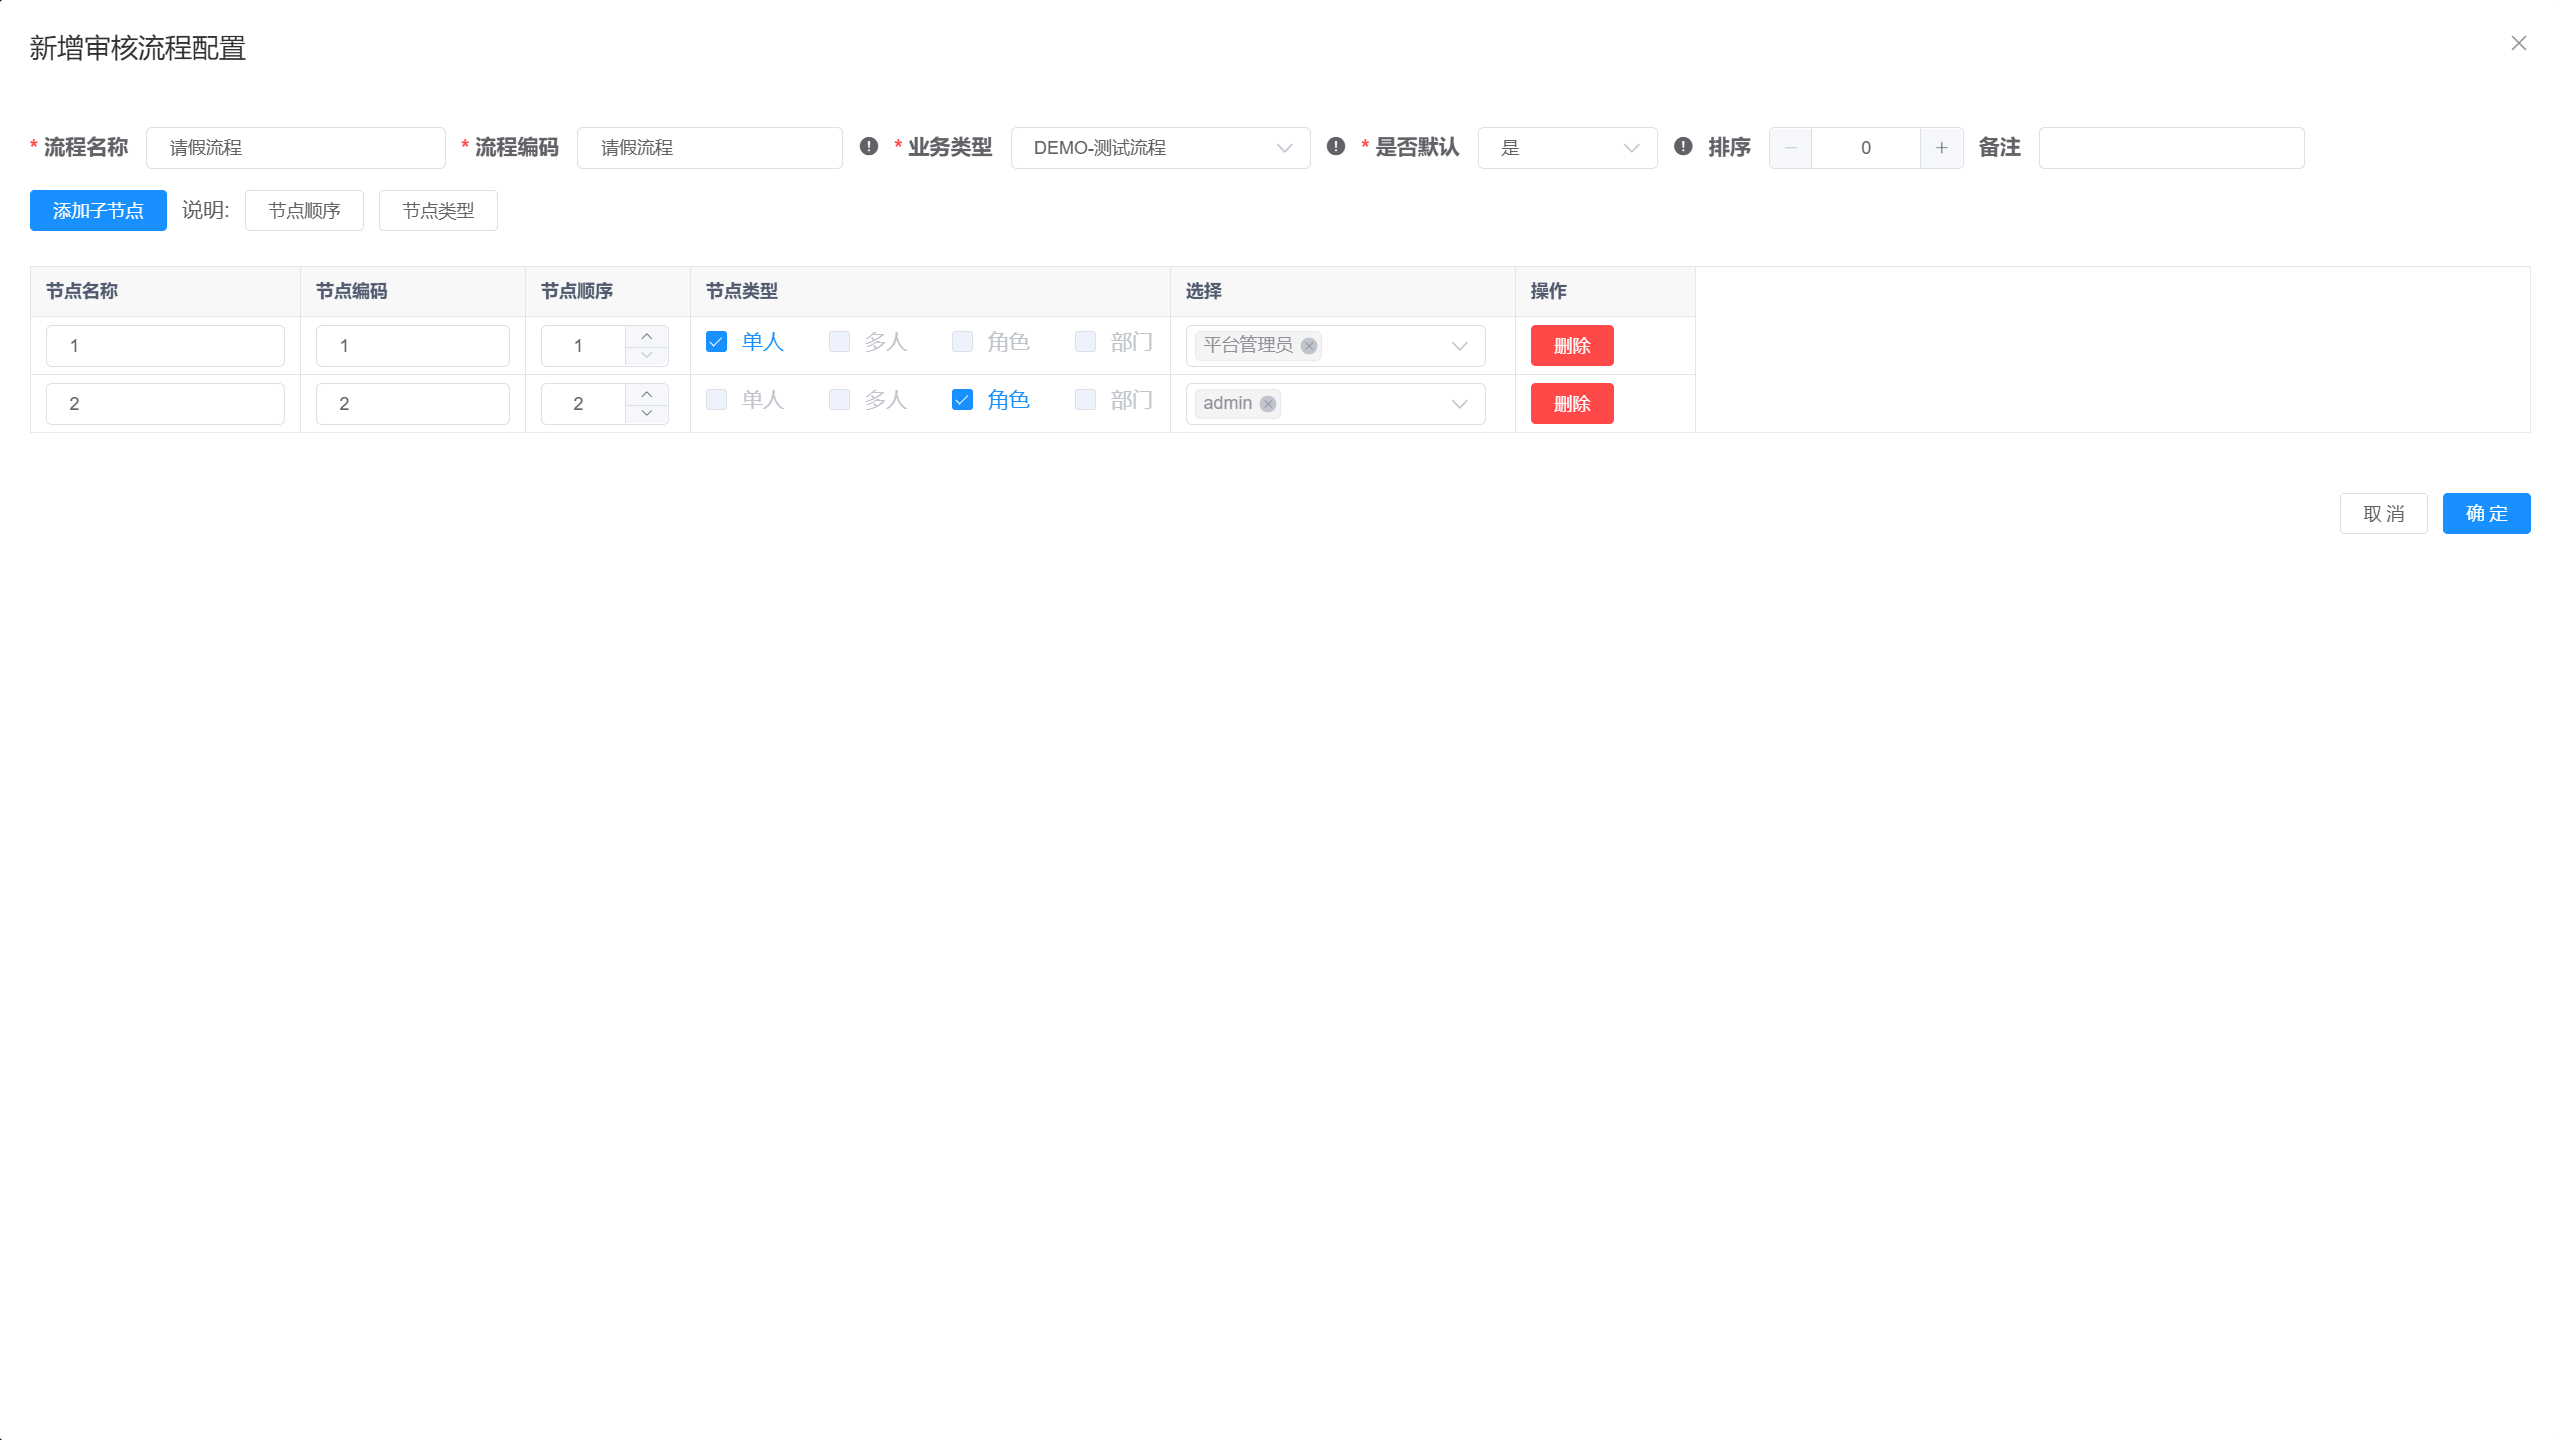
Task: Open the 是否默认 dropdown
Action: [x=1566, y=147]
